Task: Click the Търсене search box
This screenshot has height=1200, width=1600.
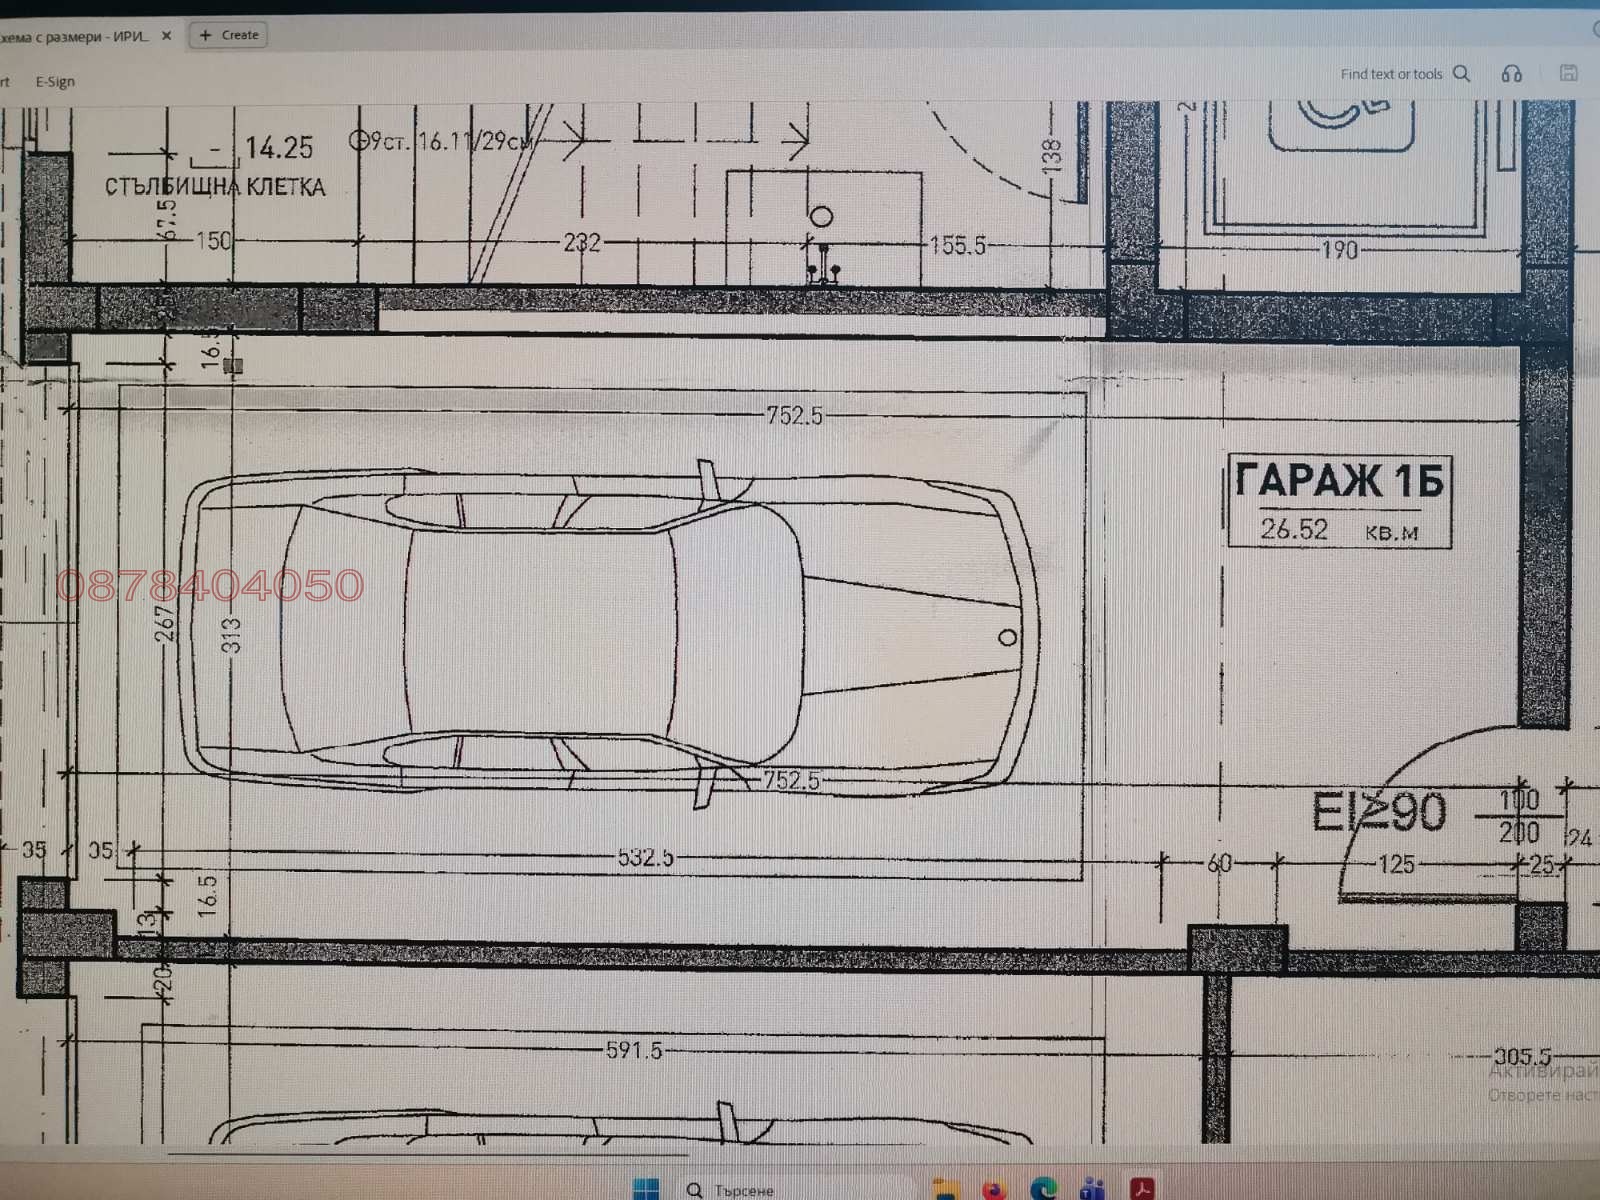Action: (x=745, y=1190)
